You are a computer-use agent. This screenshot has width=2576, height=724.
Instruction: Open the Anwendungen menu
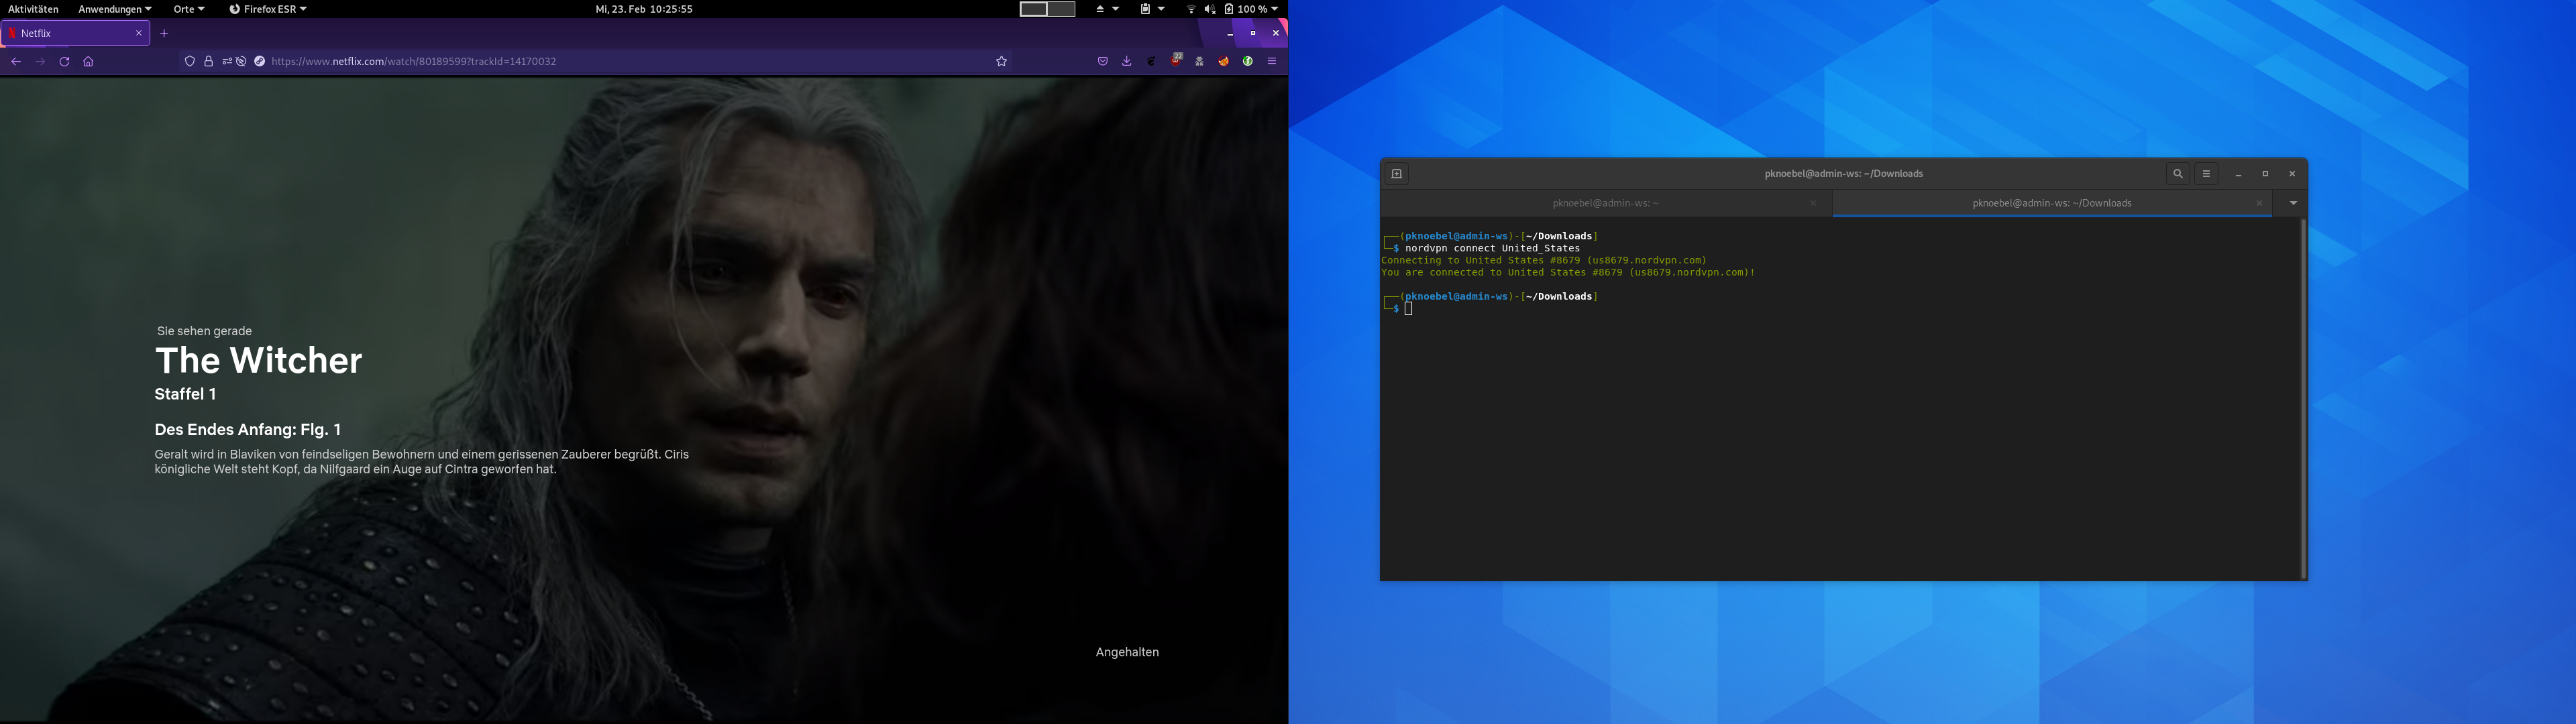[115, 9]
